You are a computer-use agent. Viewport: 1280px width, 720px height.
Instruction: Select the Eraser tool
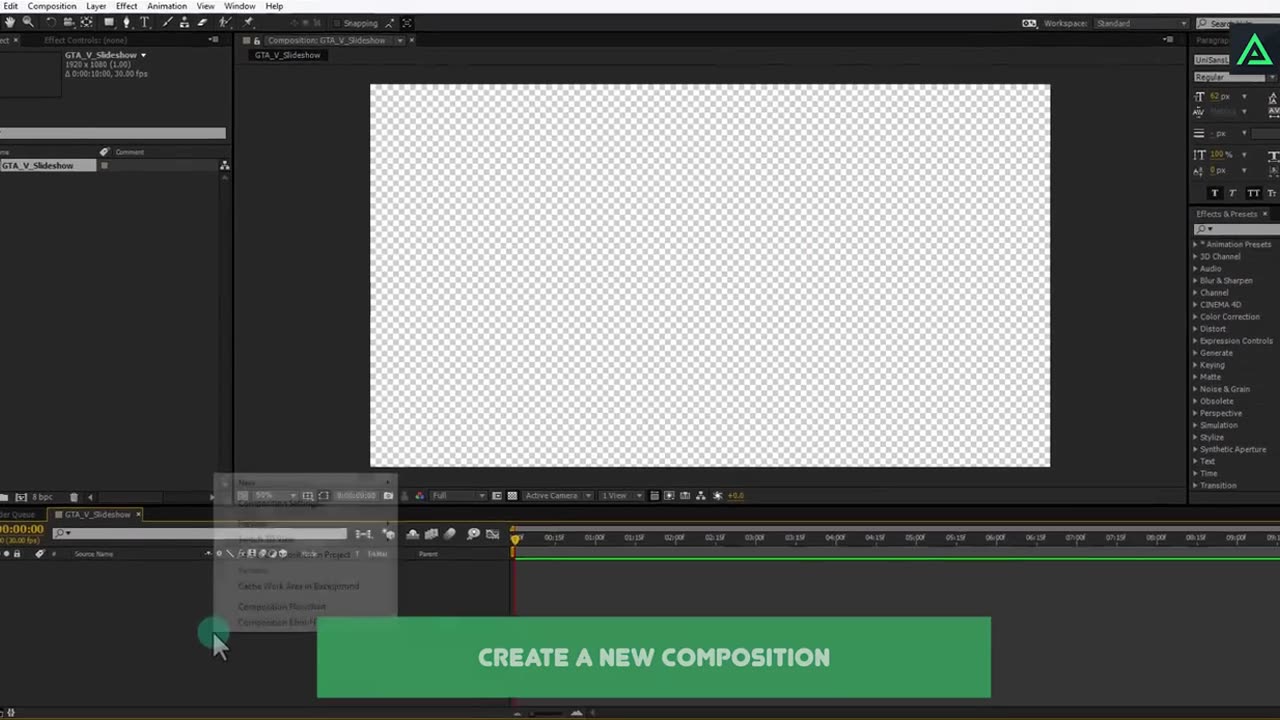pos(202,22)
